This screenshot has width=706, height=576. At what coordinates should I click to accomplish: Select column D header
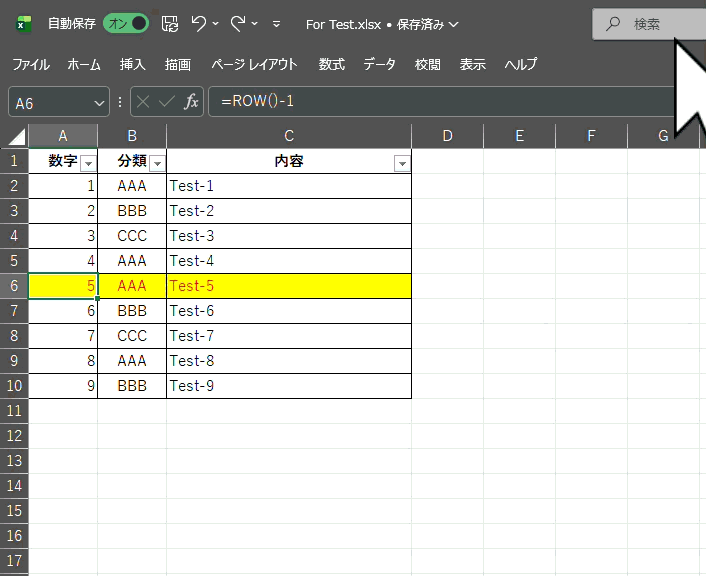[447, 136]
